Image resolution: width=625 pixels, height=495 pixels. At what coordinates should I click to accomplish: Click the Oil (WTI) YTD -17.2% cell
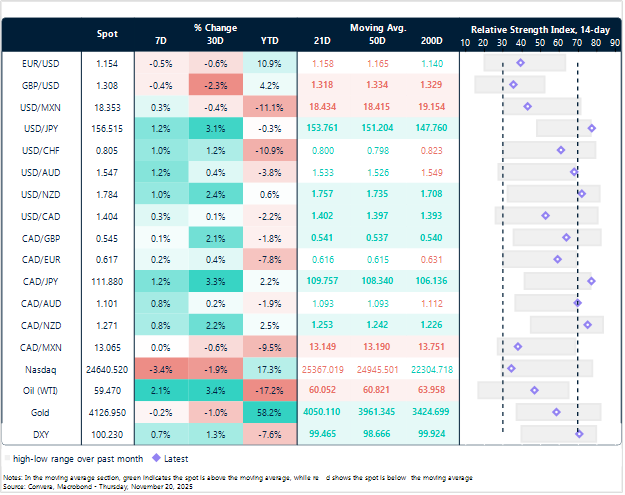pos(271,390)
